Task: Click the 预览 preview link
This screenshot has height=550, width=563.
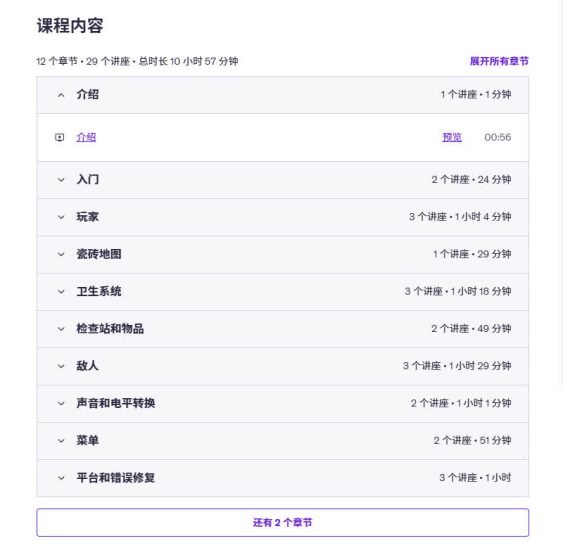Action: tap(452, 137)
